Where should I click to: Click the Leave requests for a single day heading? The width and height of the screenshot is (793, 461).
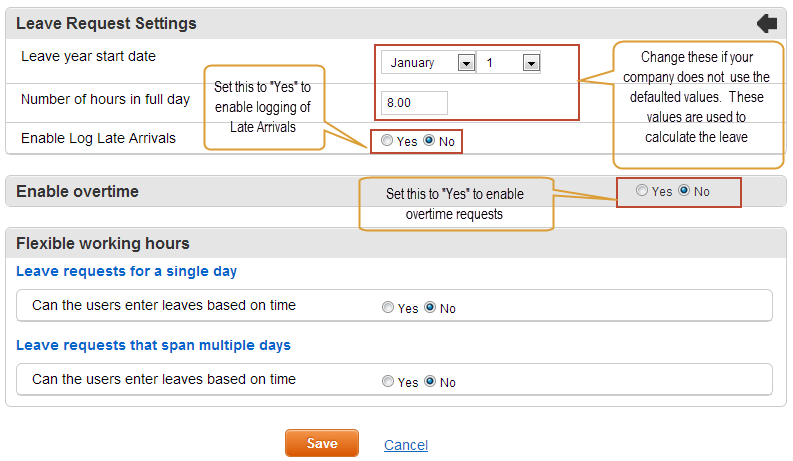click(x=126, y=271)
